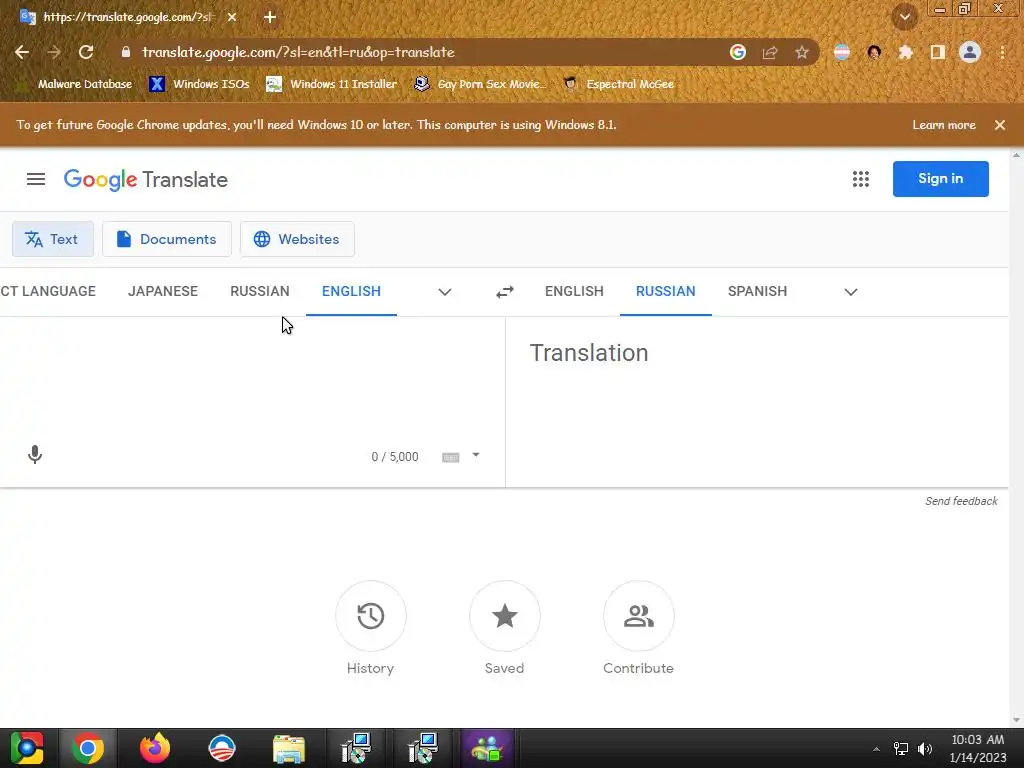Share this page icon in address bar

pyautogui.click(x=770, y=52)
